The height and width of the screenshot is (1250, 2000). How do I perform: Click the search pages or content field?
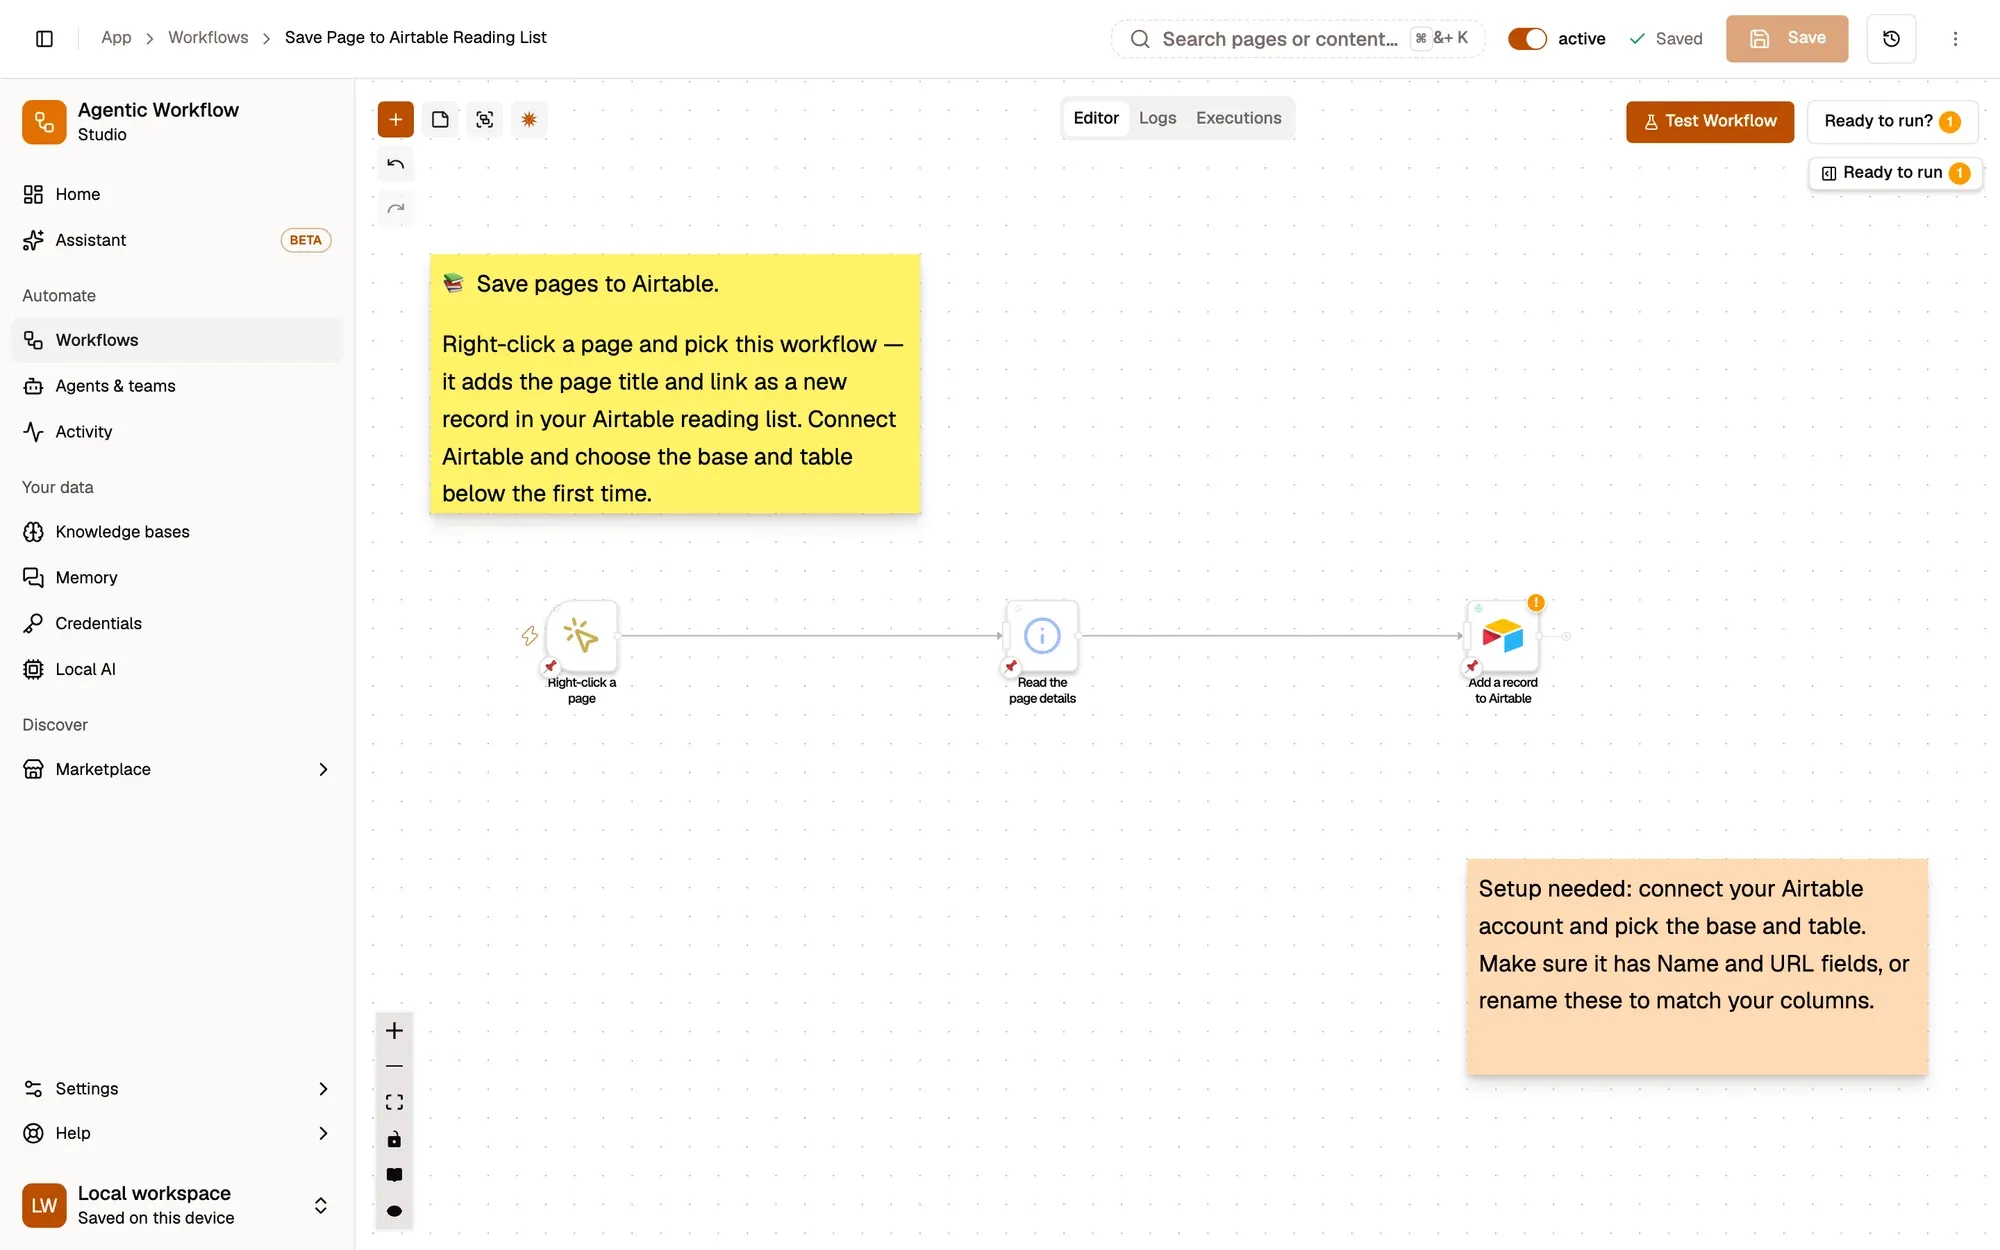click(1298, 38)
